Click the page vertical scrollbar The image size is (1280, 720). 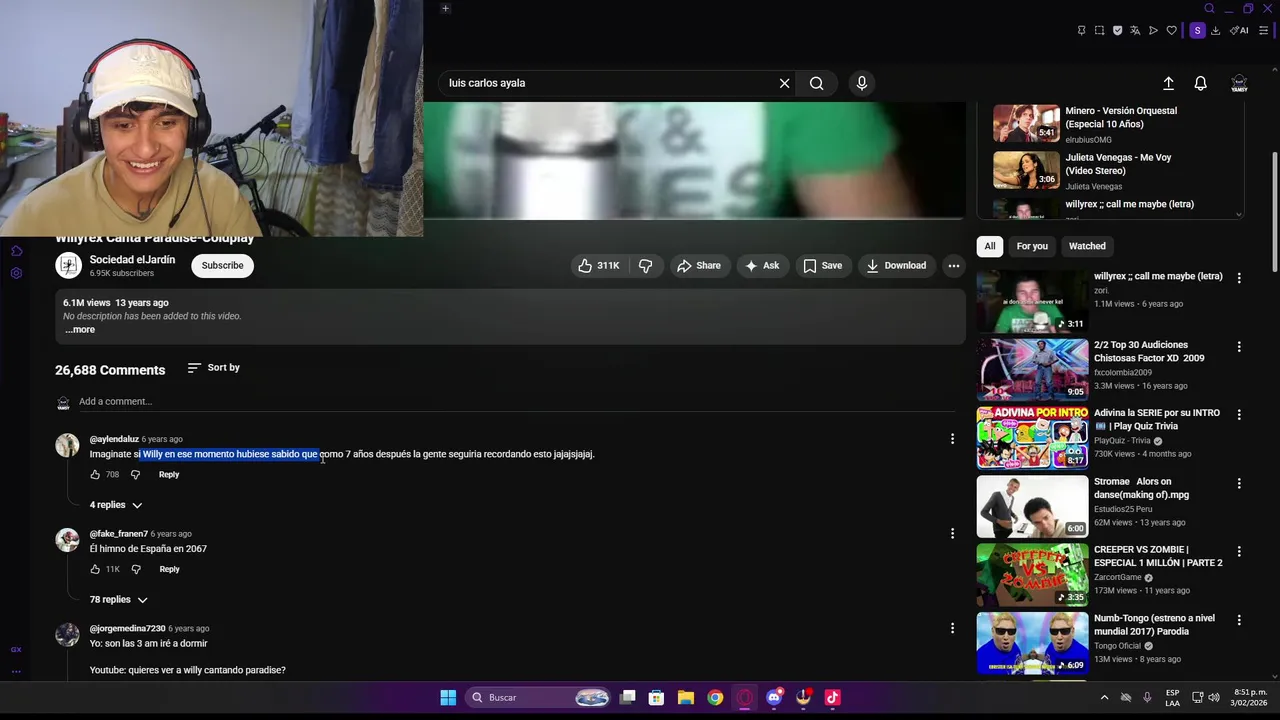click(x=1274, y=210)
